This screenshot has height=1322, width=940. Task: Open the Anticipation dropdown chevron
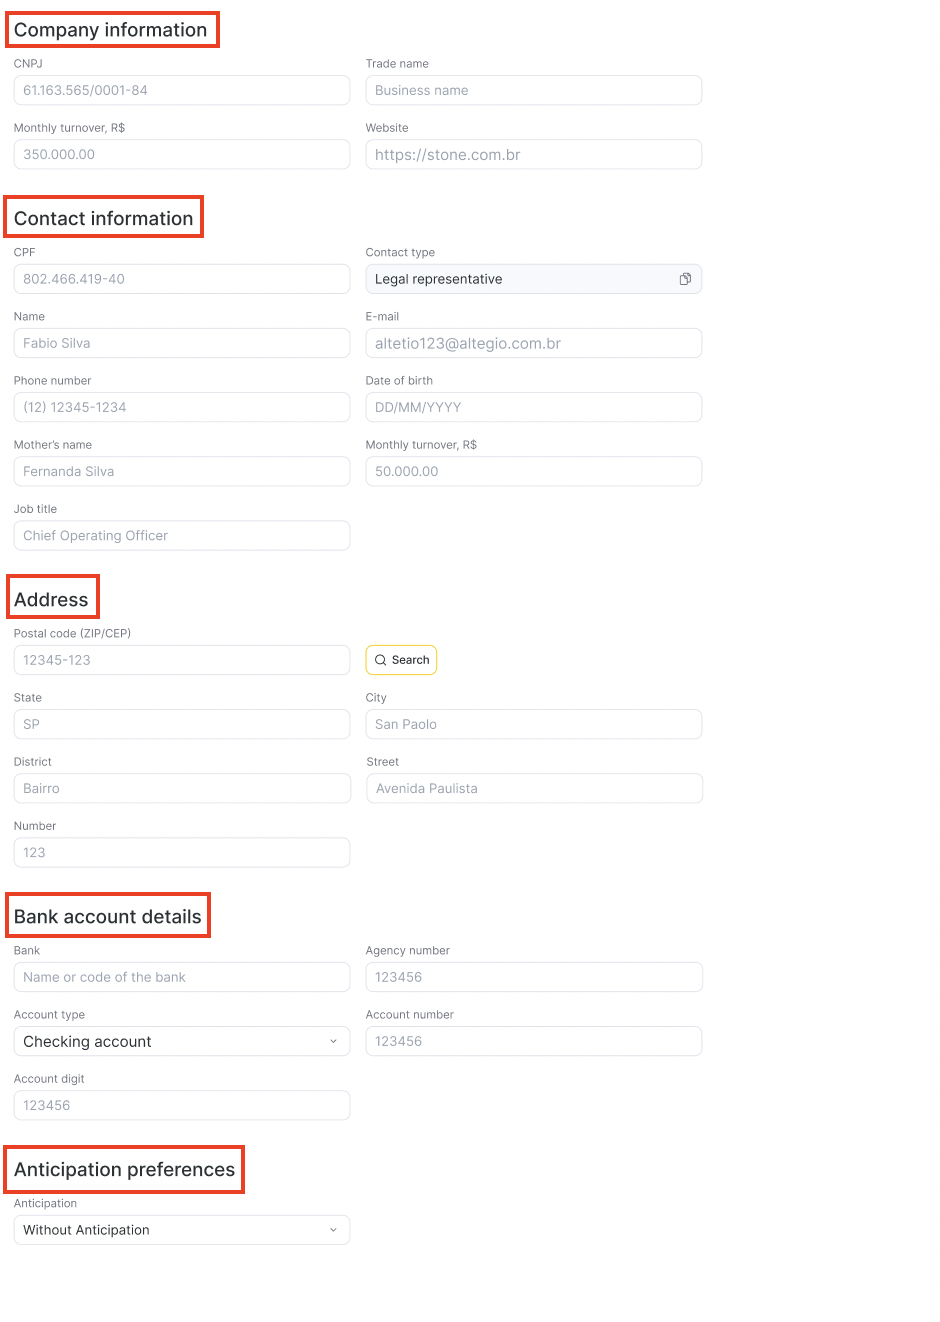tap(333, 1230)
